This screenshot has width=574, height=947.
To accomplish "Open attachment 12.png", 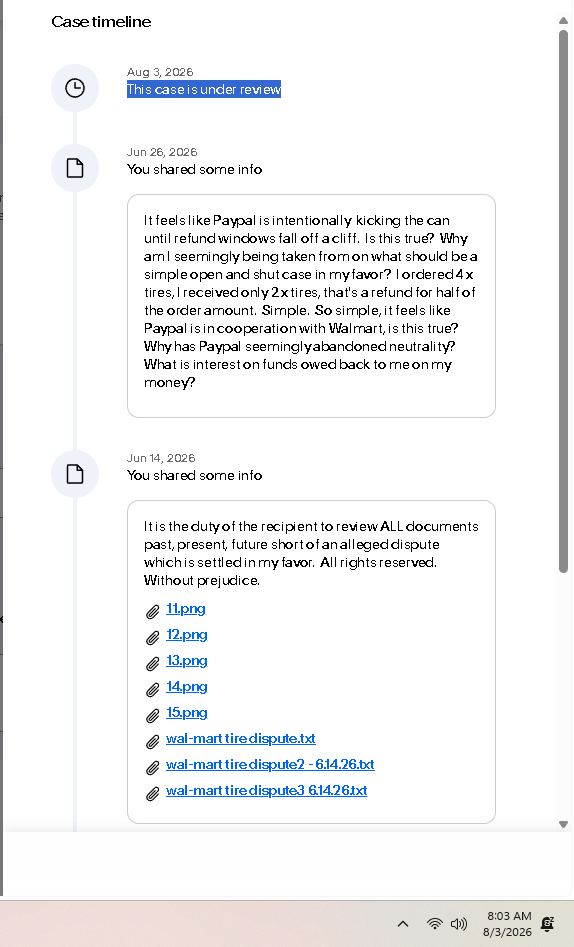I will [187, 635].
